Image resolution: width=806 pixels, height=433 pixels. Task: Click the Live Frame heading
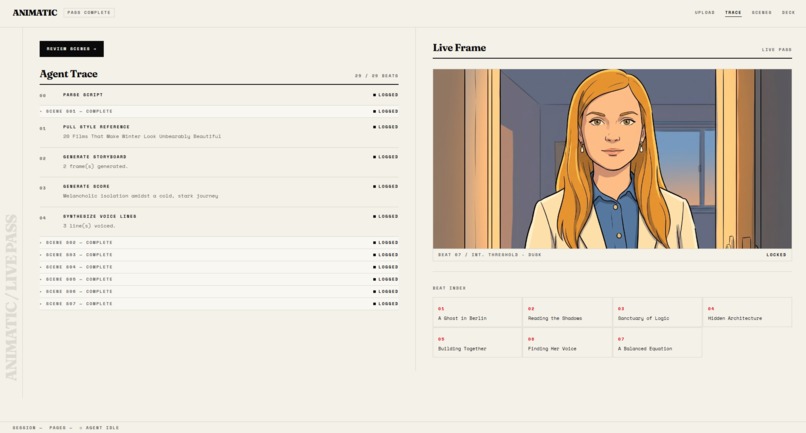pyautogui.click(x=459, y=48)
